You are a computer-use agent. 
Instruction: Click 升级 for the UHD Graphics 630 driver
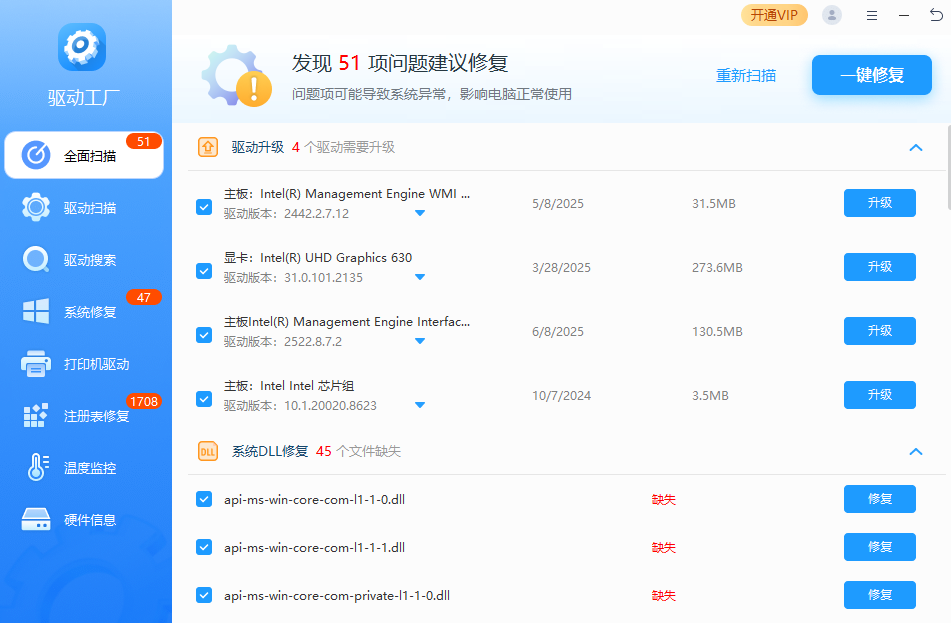point(879,267)
